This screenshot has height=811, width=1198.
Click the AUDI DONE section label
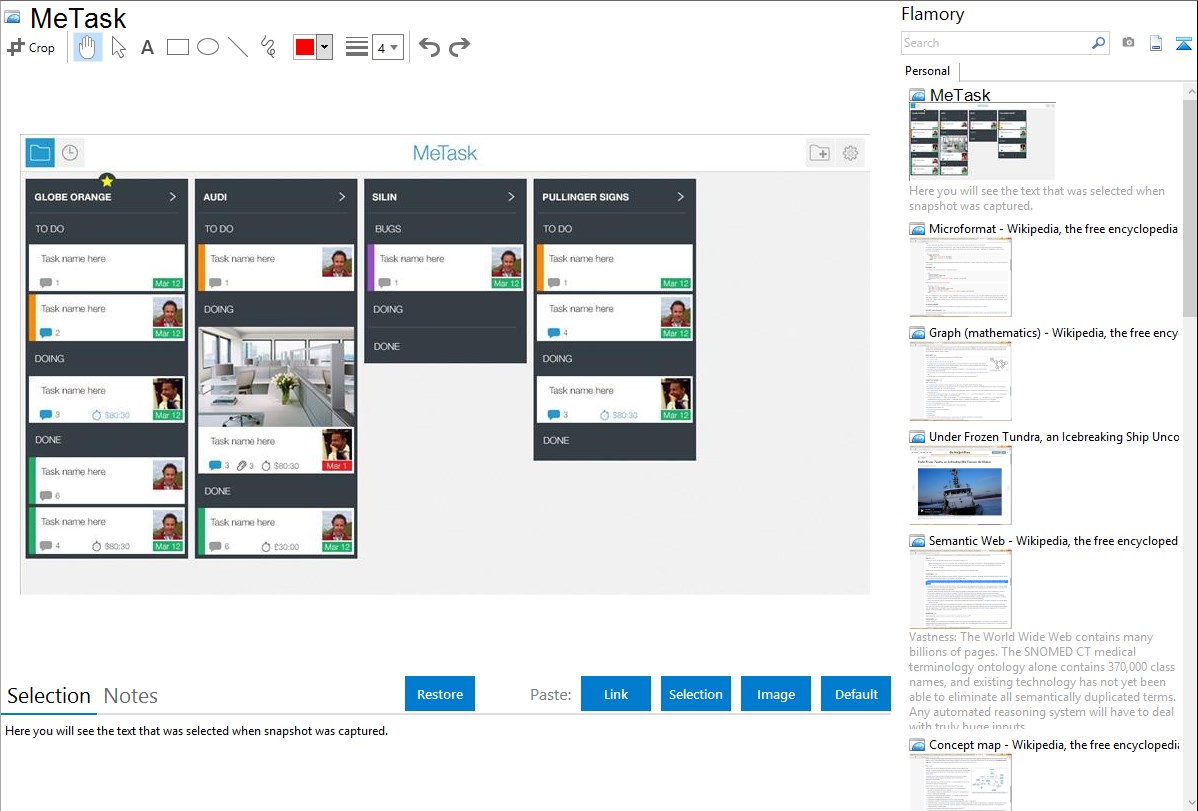point(217,491)
